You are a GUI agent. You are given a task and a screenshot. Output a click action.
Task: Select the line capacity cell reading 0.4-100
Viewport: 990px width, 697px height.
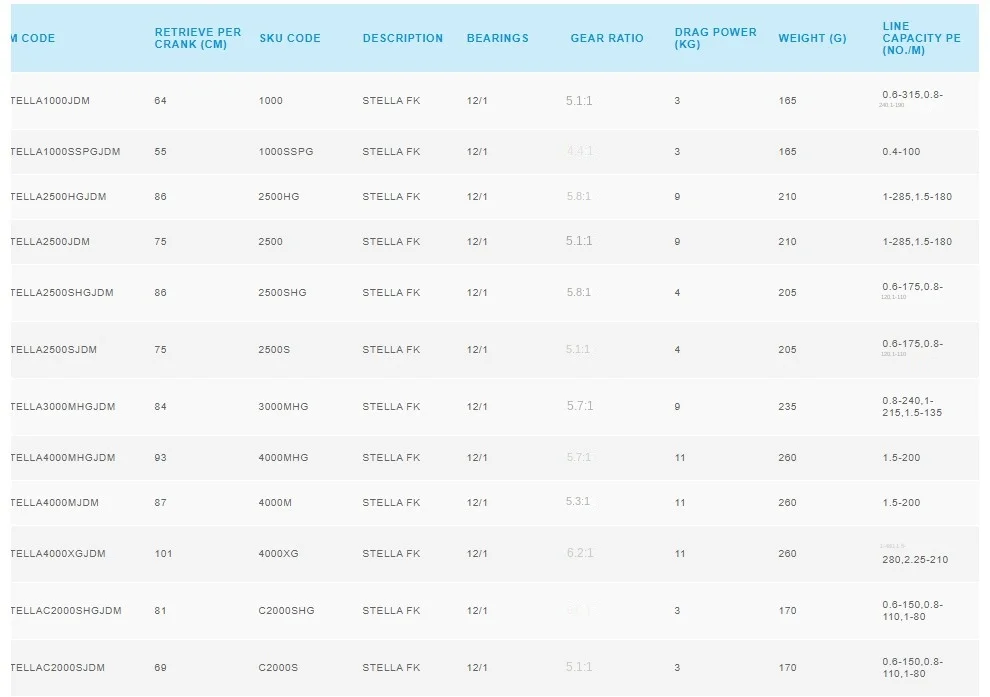pyautogui.click(x=901, y=152)
